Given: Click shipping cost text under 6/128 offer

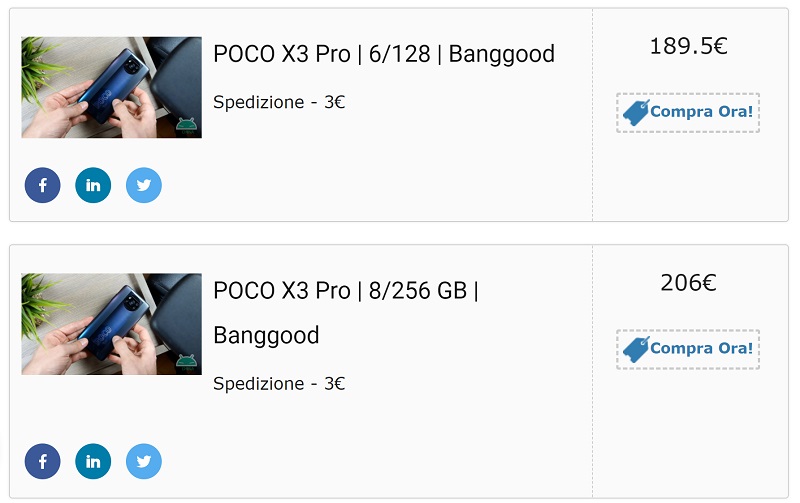Looking at the screenshot, I should click(279, 102).
